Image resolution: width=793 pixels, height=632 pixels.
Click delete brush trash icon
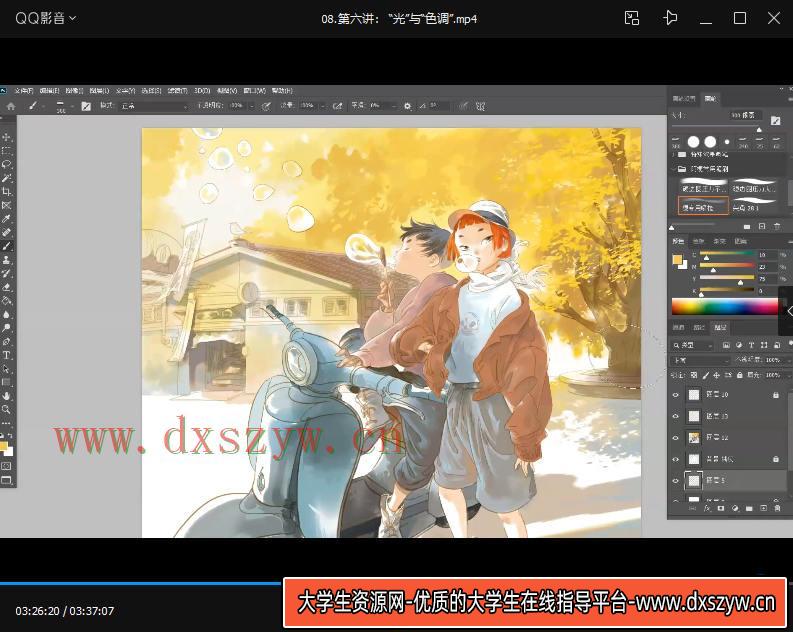tap(777, 227)
